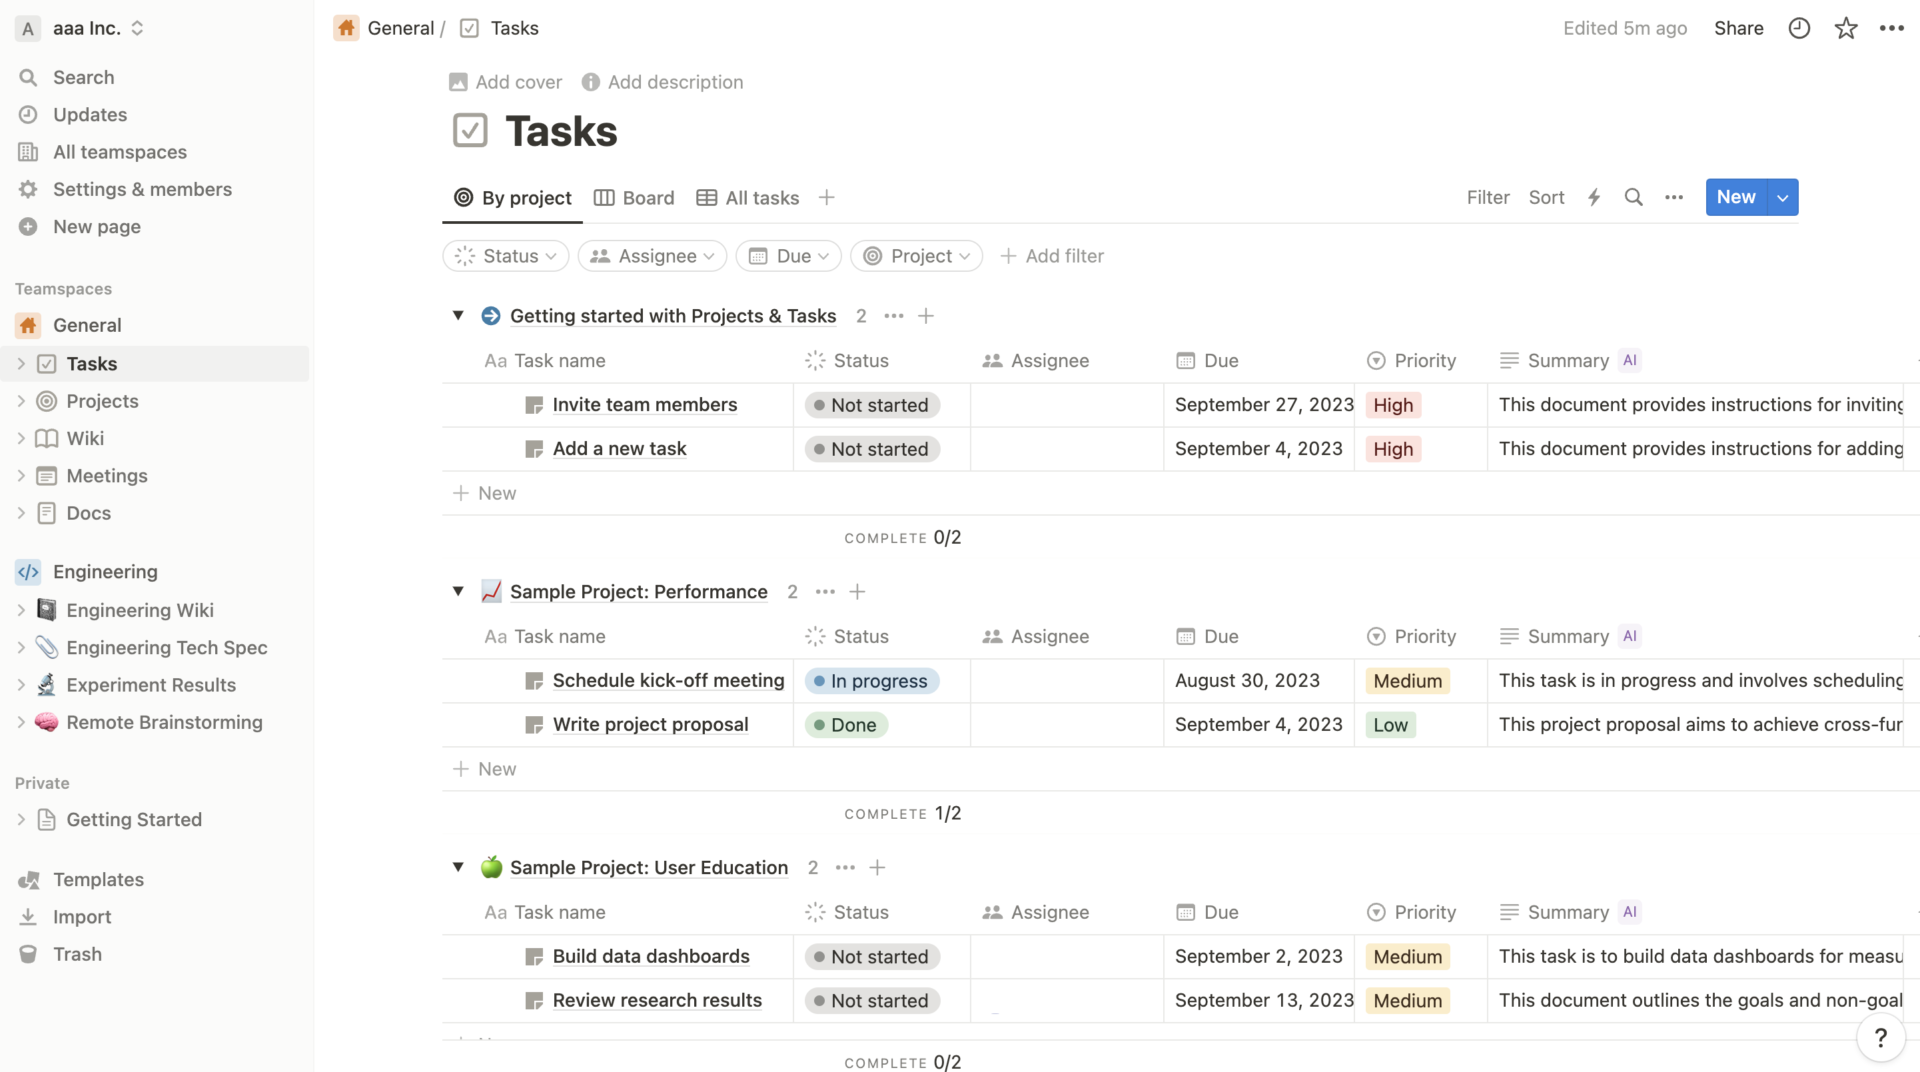Open the automations lightning bolt icon
The image size is (1920, 1072).
[x=1593, y=197]
